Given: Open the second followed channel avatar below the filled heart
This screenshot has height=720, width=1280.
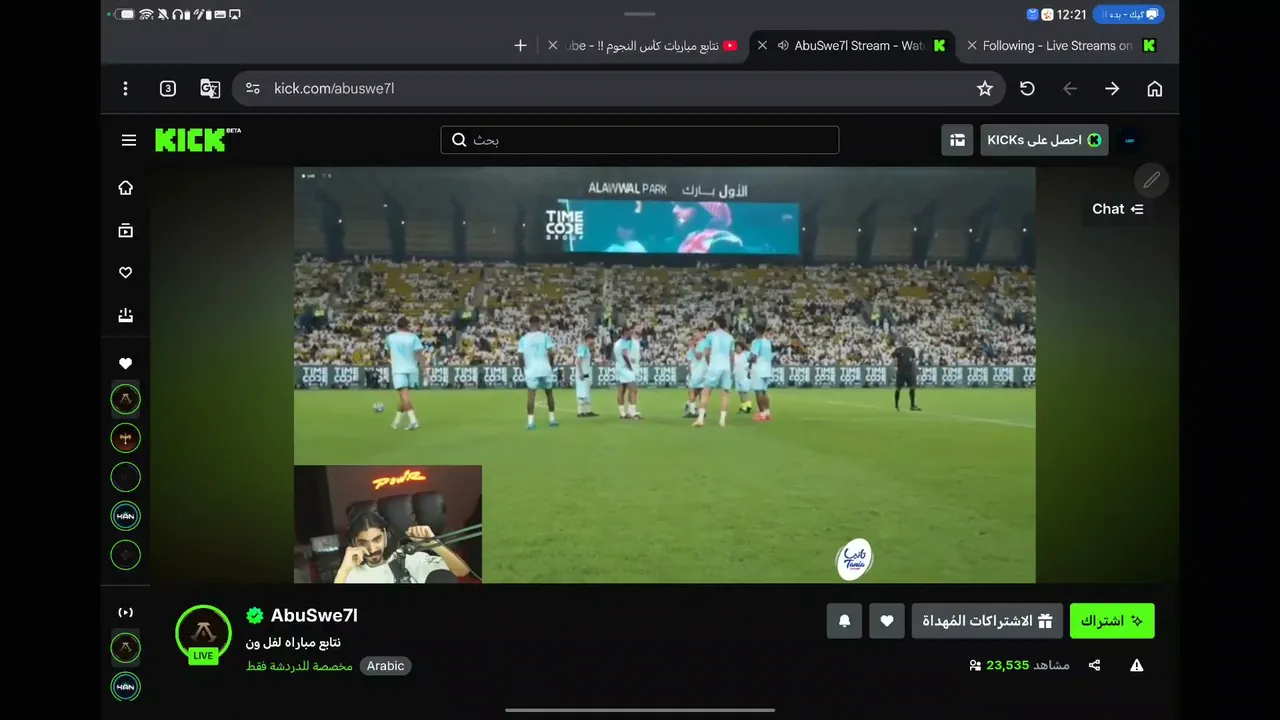Looking at the screenshot, I should (125, 438).
